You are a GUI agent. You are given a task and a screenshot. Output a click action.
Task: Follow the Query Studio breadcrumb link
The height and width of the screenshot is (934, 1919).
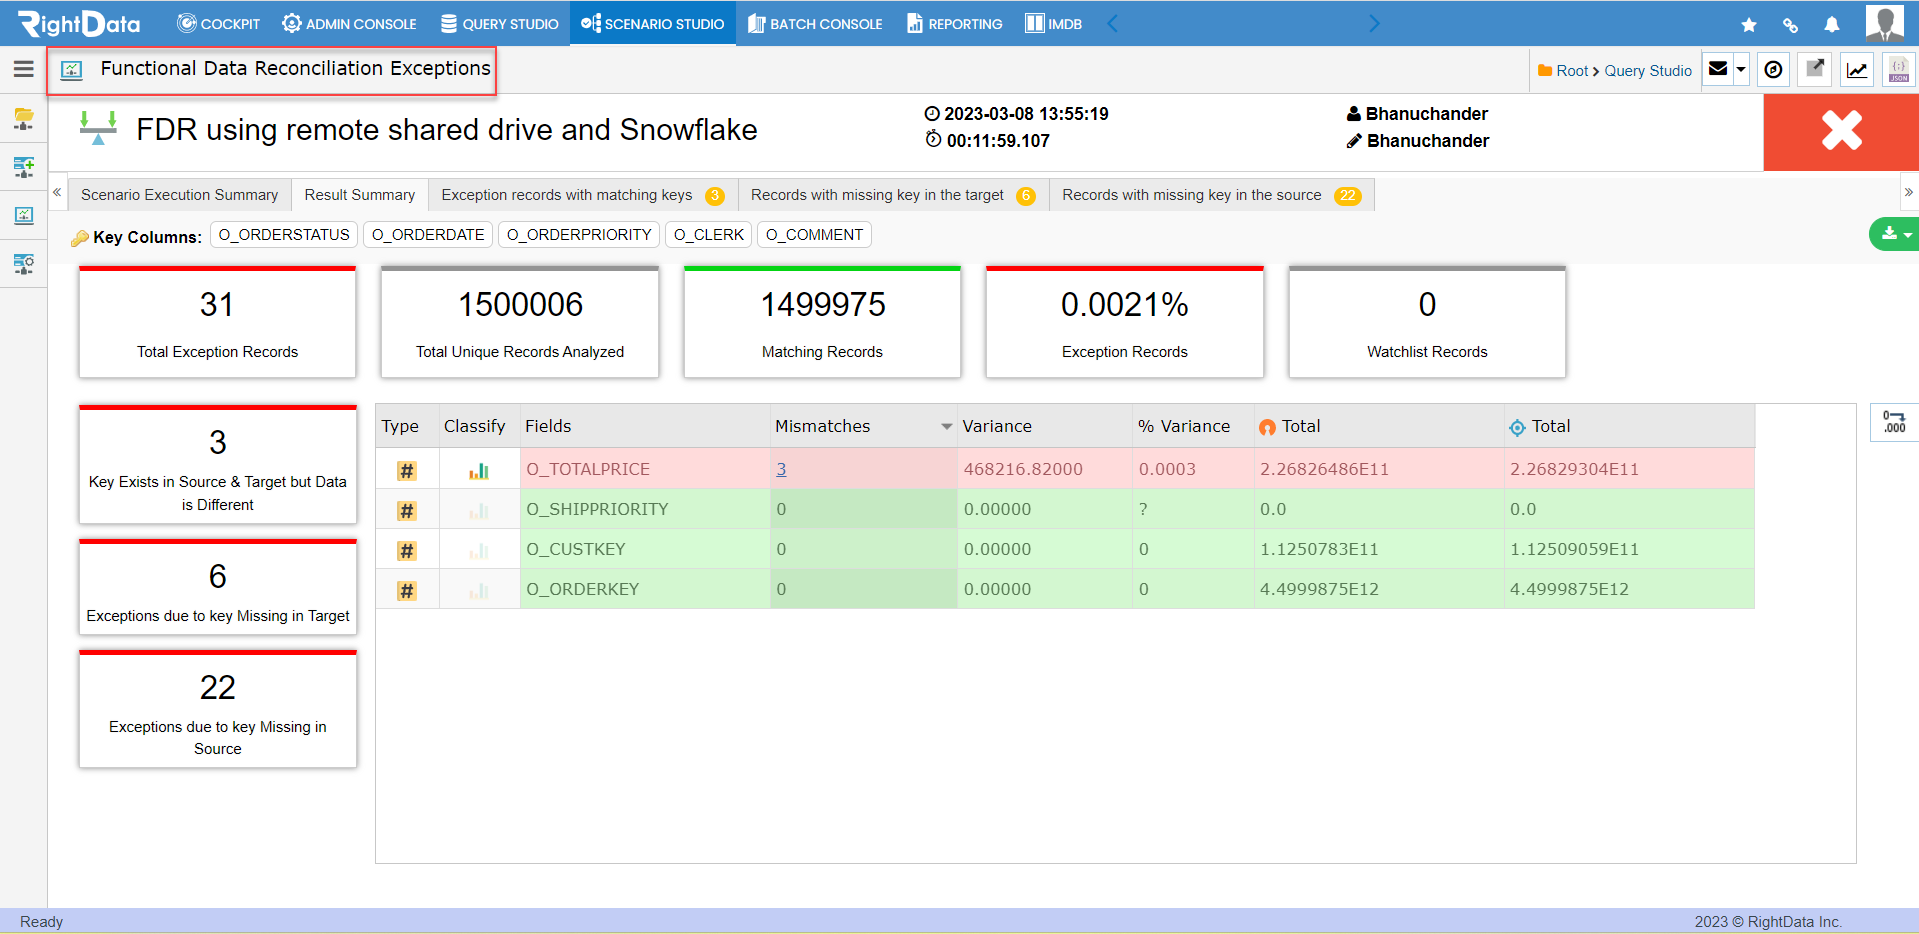coord(1648,71)
